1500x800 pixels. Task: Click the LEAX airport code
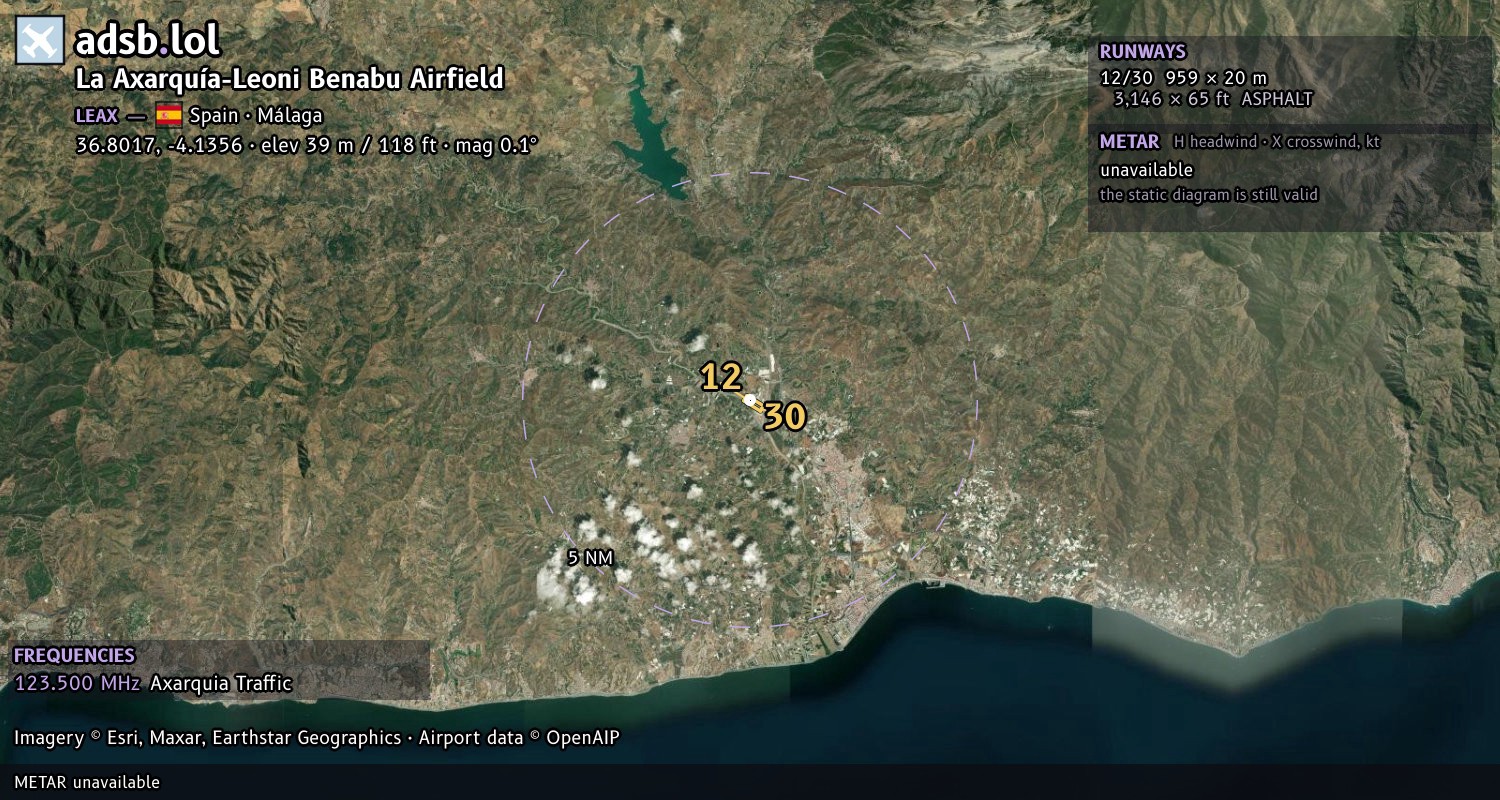pos(96,115)
